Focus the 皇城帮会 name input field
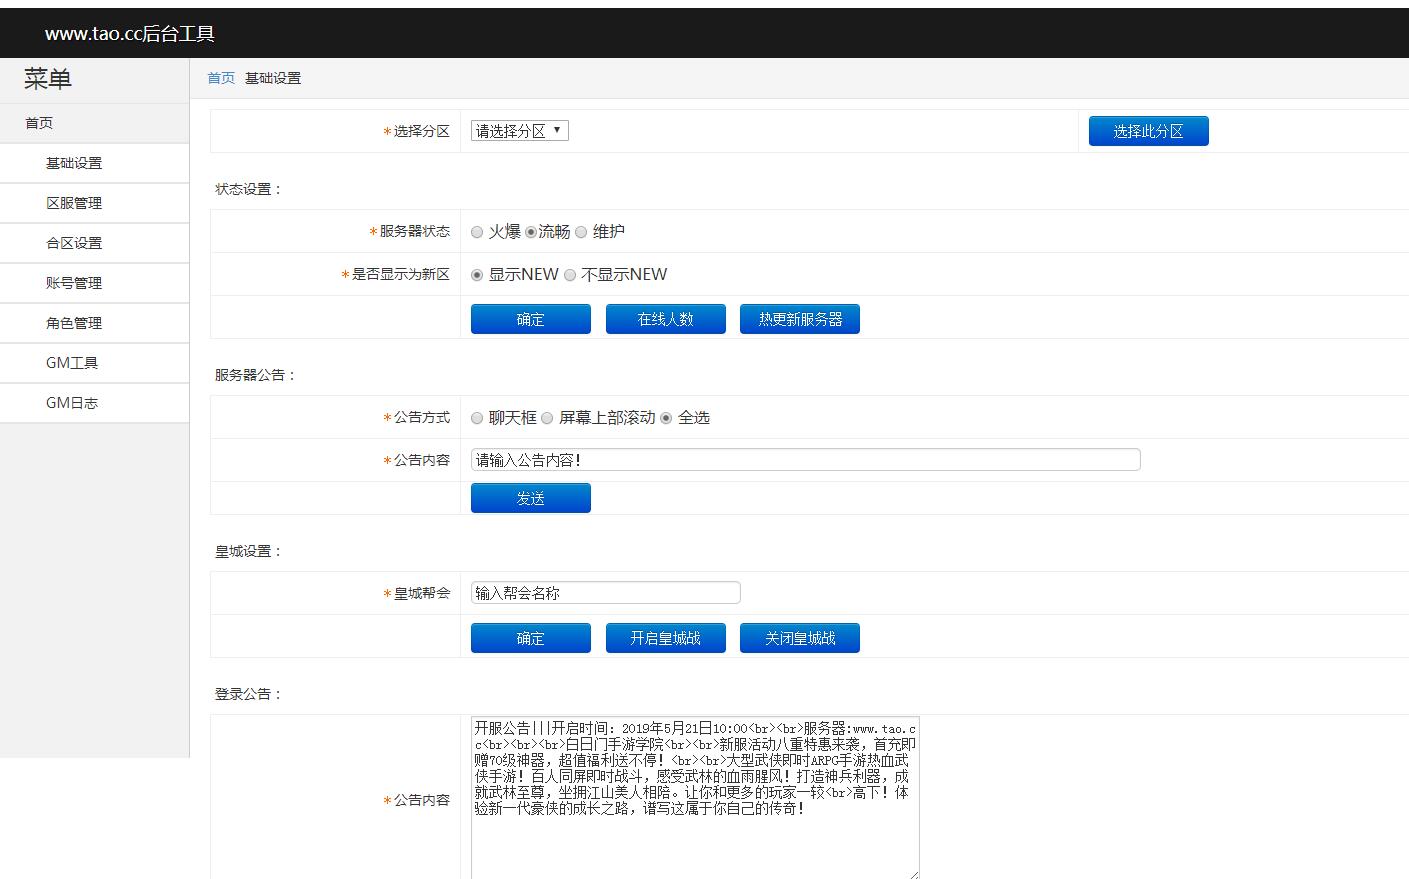Screen dimensions: 1409x879 pos(605,593)
